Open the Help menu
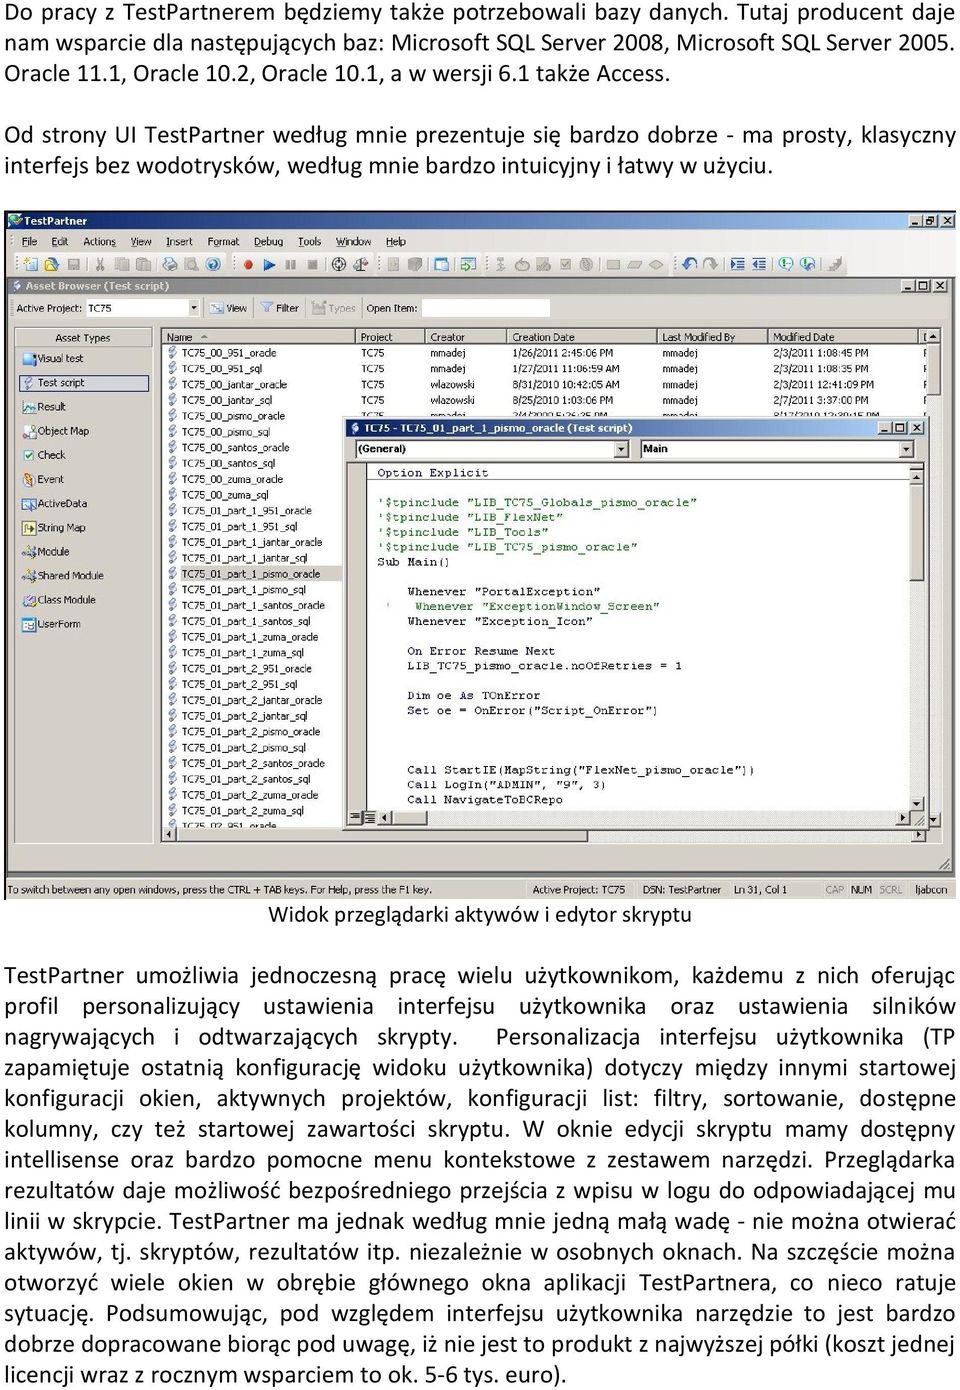Image resolution: width=960 pixels, height=1390 pixels. 396,241
